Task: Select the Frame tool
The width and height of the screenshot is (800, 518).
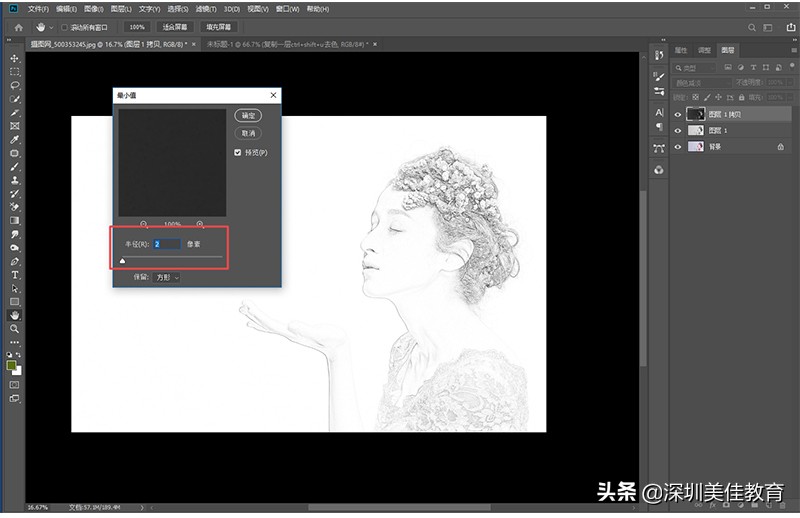Action: click(14, 126)
